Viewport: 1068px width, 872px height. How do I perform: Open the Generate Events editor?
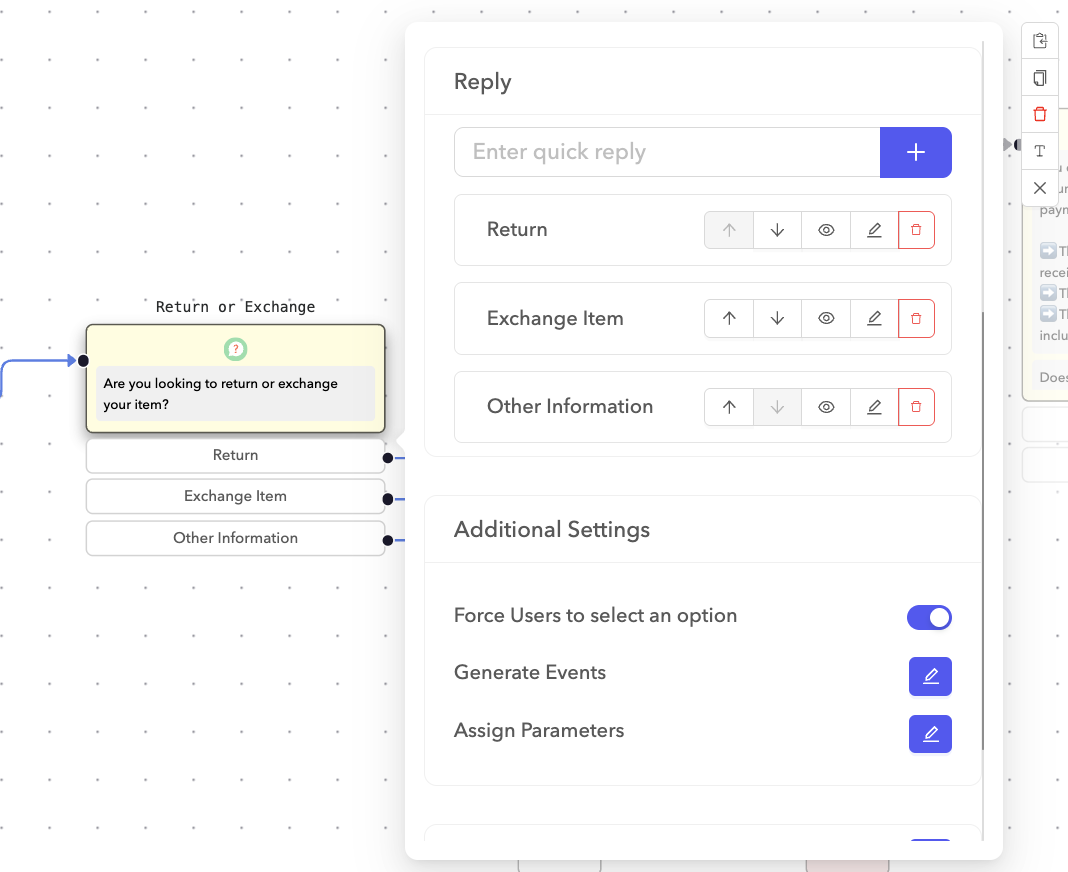click(930, 676)
